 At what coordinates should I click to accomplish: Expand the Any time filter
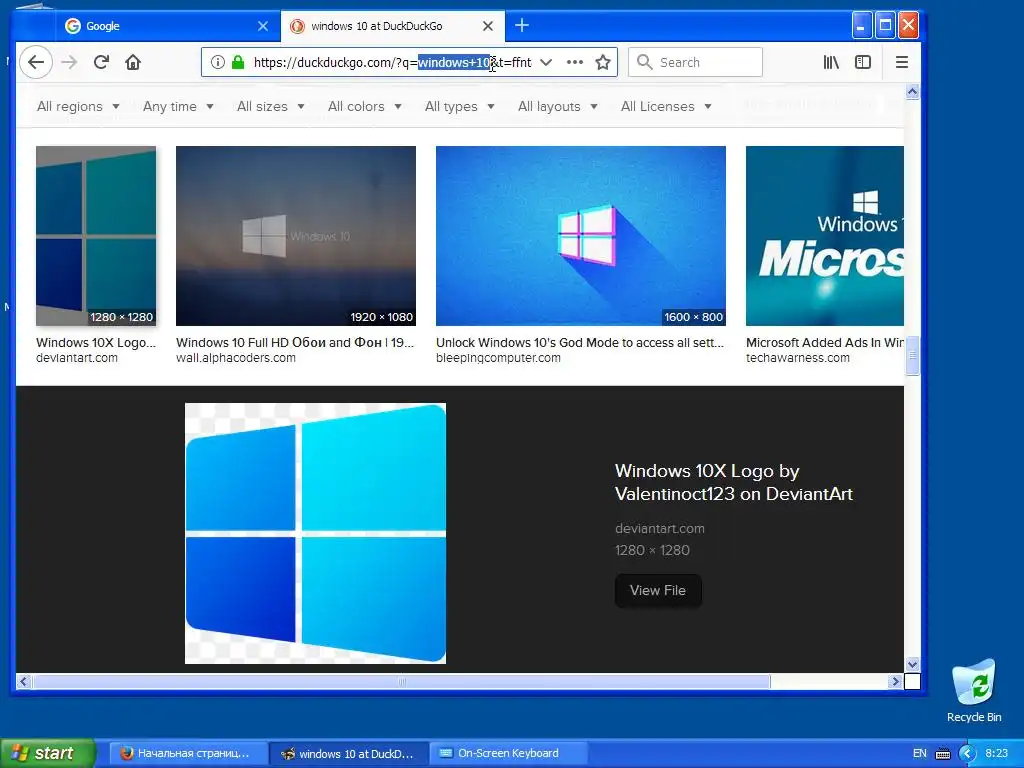[178, 106]
